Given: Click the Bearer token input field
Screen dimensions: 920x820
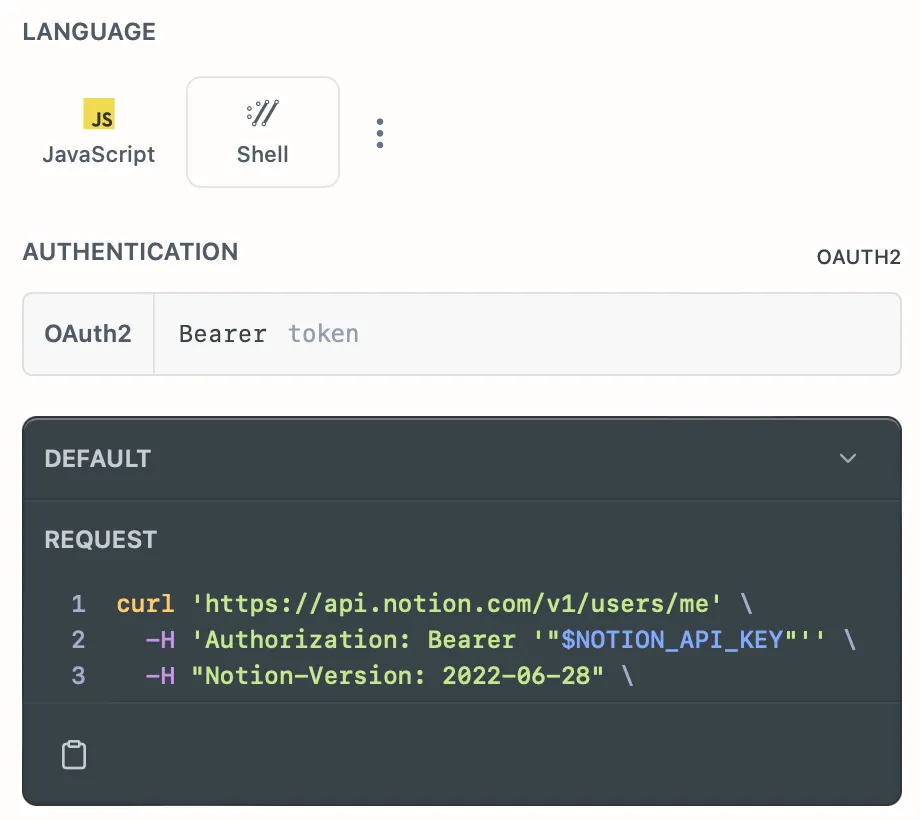Looking at the screenshot, I should (527, 334).
